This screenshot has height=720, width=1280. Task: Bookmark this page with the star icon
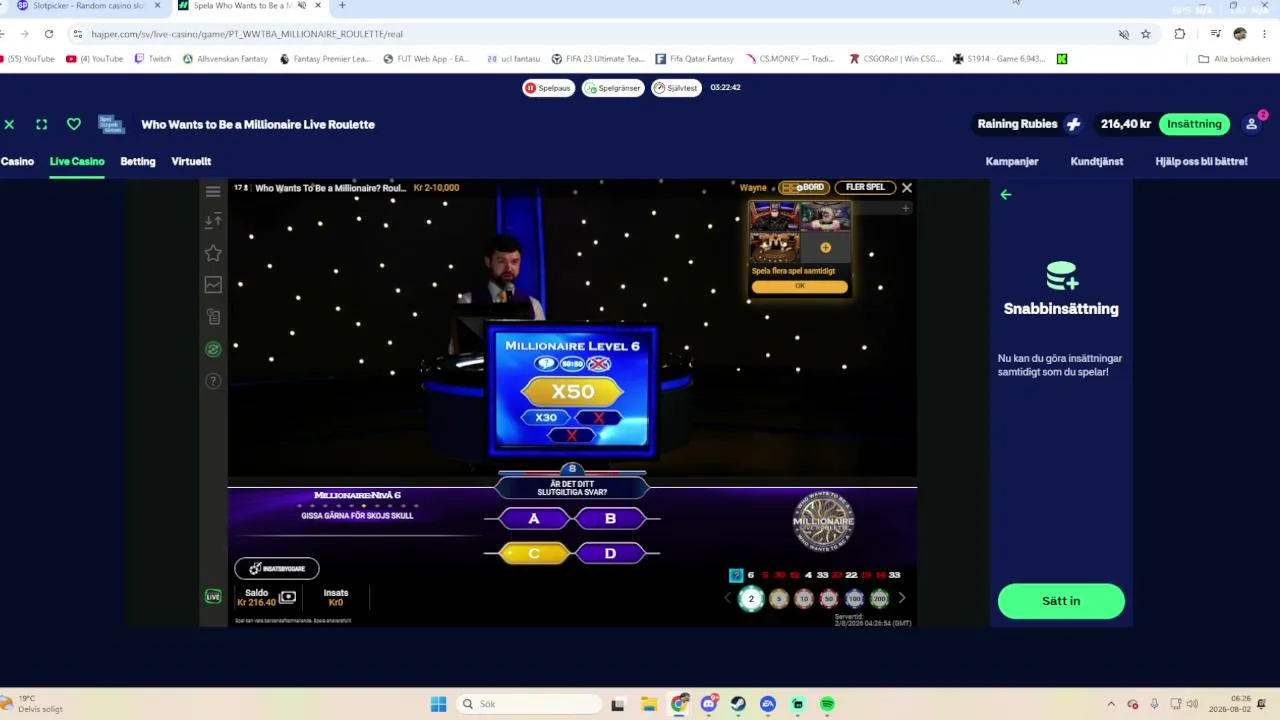pos(1146,34)
